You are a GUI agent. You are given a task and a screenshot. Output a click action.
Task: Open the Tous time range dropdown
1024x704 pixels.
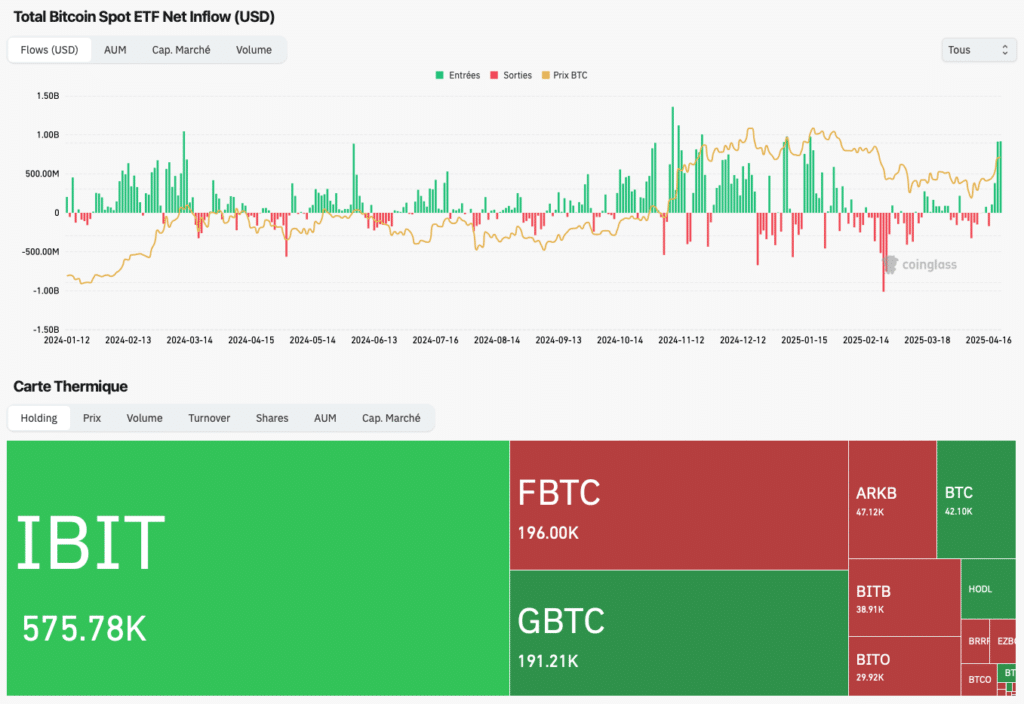[x=978, y=50]
